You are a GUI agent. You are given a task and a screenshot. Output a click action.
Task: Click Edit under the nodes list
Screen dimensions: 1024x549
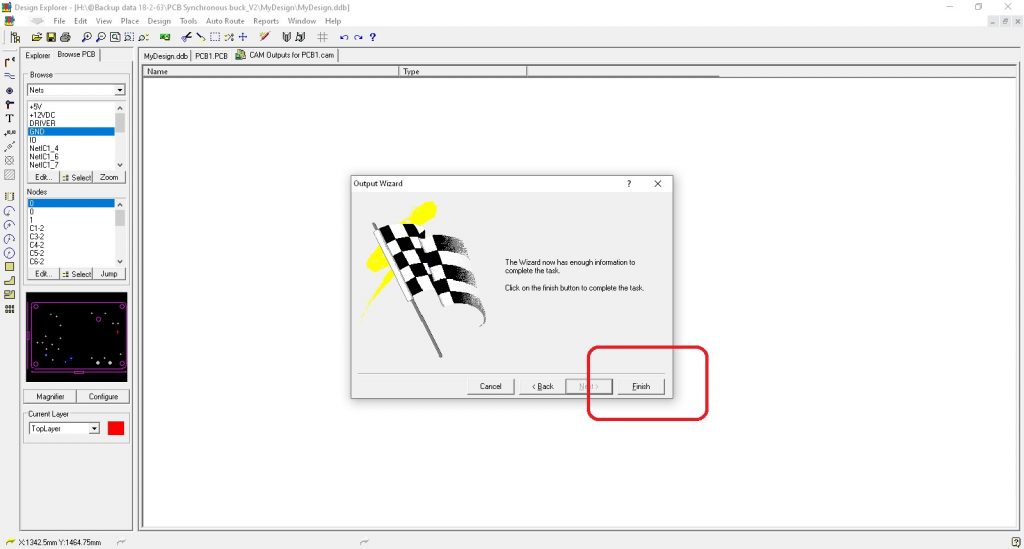pos(43,274)
